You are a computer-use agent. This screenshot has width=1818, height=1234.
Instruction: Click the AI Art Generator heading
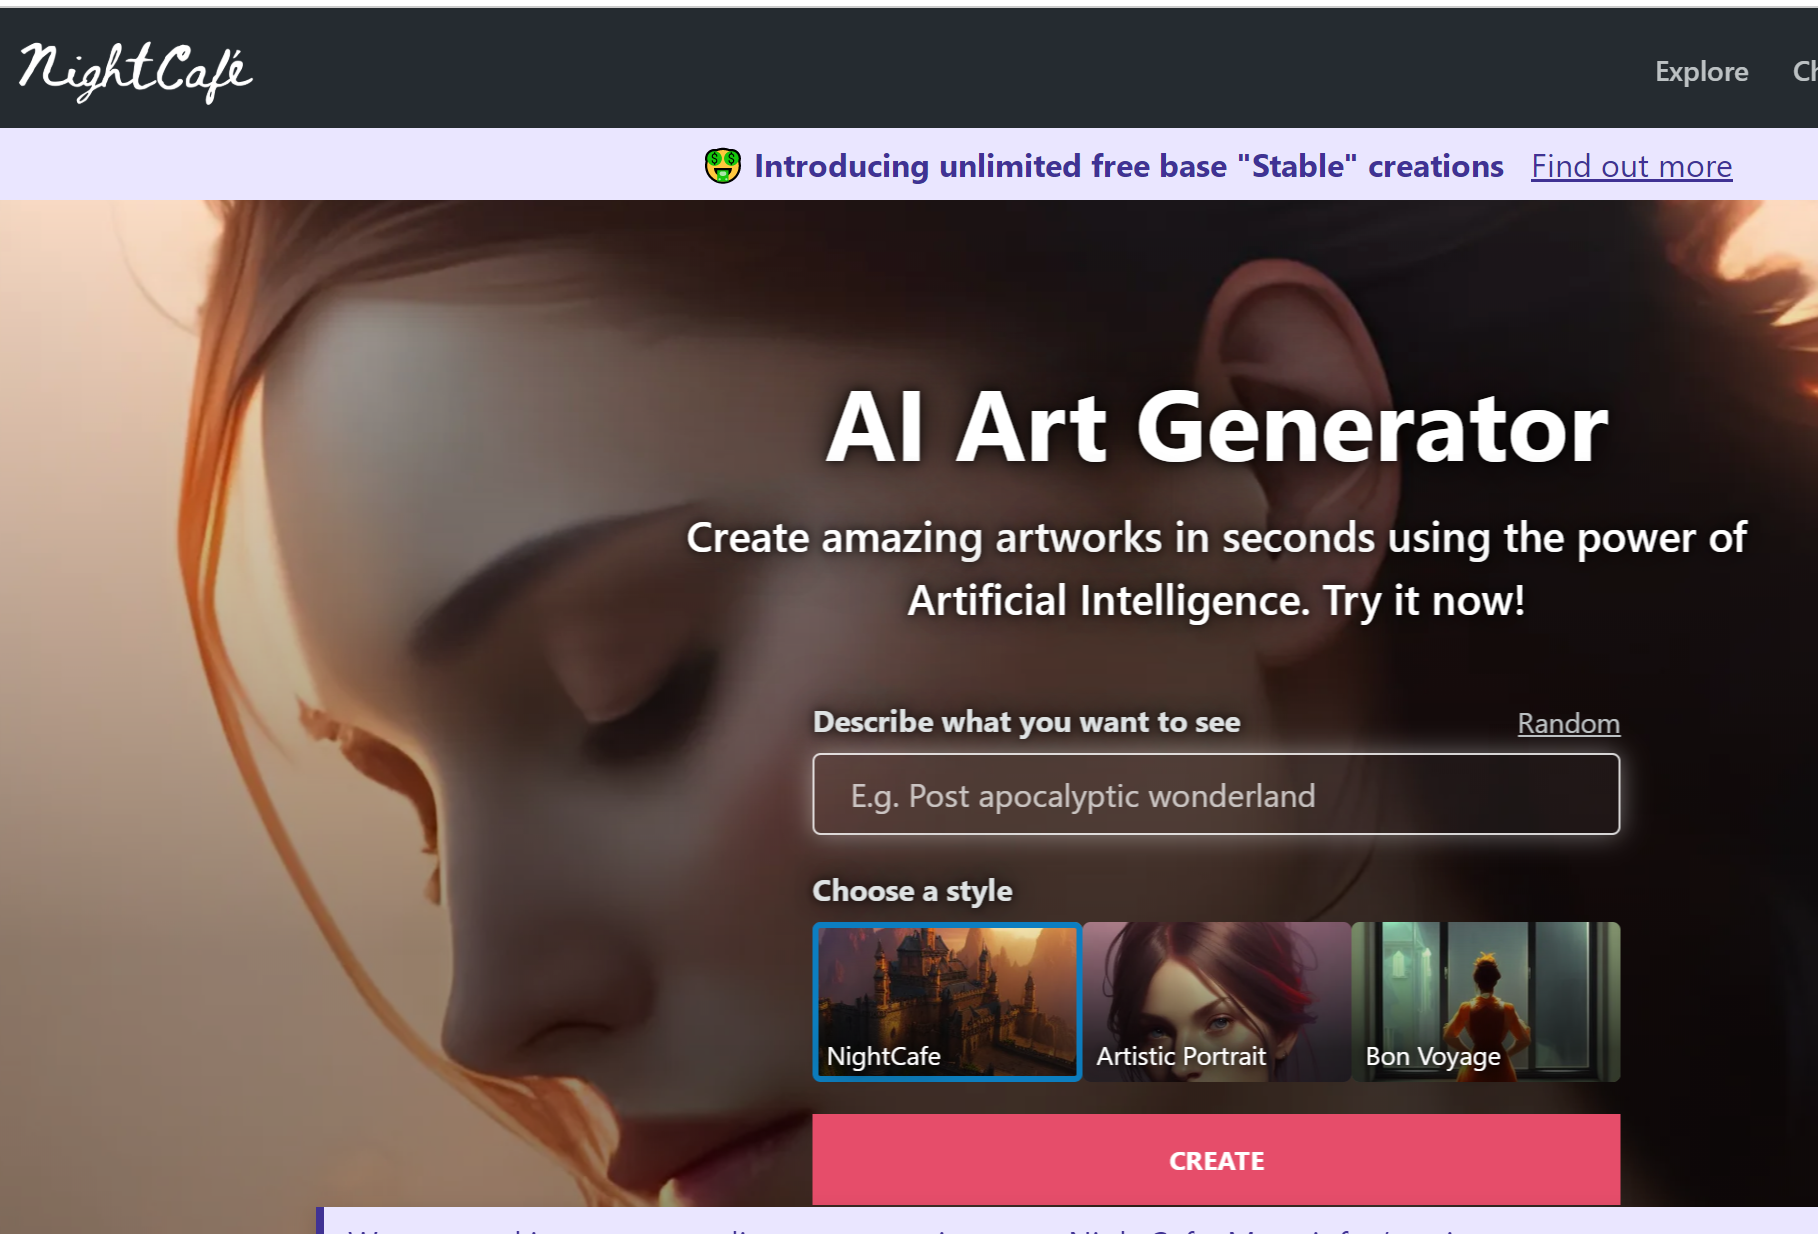pos(1216,427)
